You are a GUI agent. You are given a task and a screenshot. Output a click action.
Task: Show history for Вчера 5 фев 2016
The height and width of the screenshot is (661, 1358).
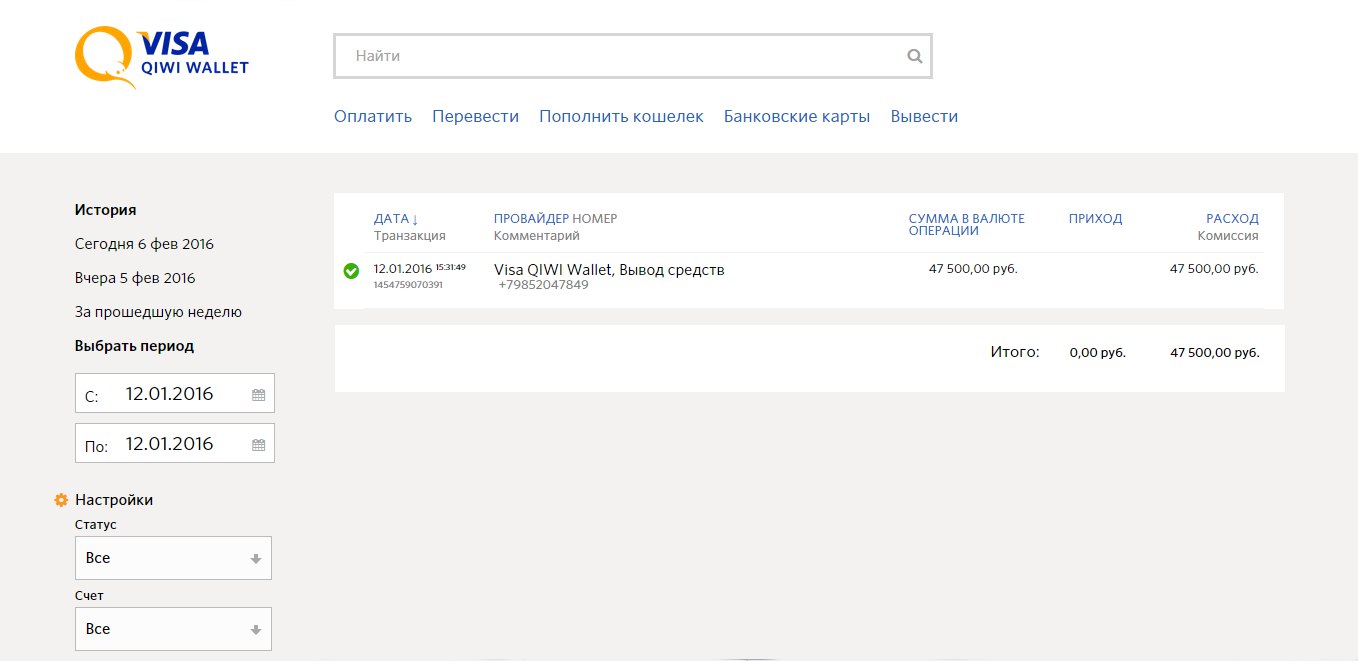tap(135, 278)
